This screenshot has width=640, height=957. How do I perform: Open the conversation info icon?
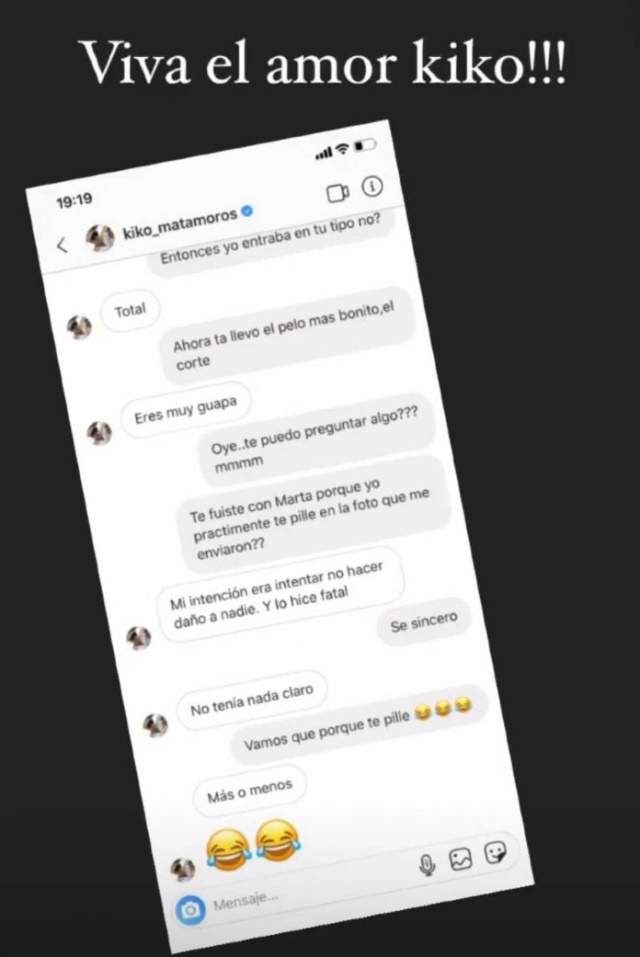373,186
